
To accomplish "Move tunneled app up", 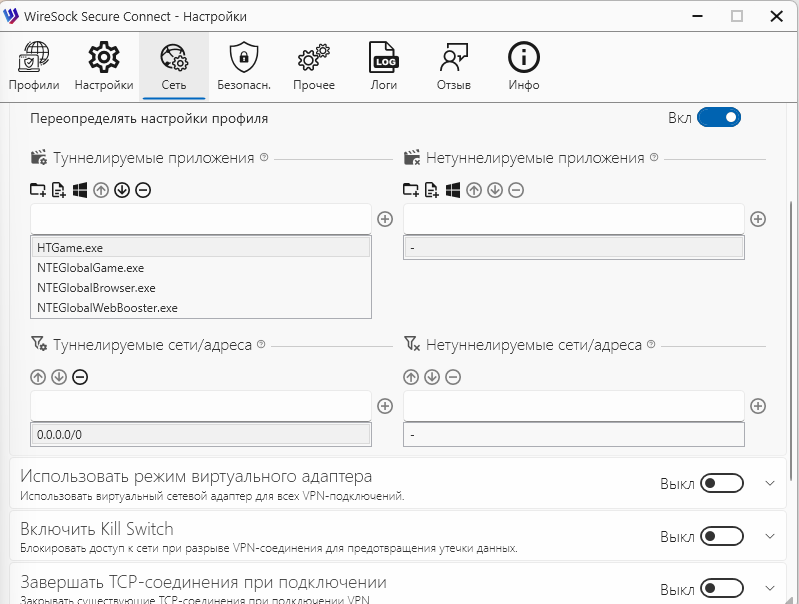I will [101, 191].
